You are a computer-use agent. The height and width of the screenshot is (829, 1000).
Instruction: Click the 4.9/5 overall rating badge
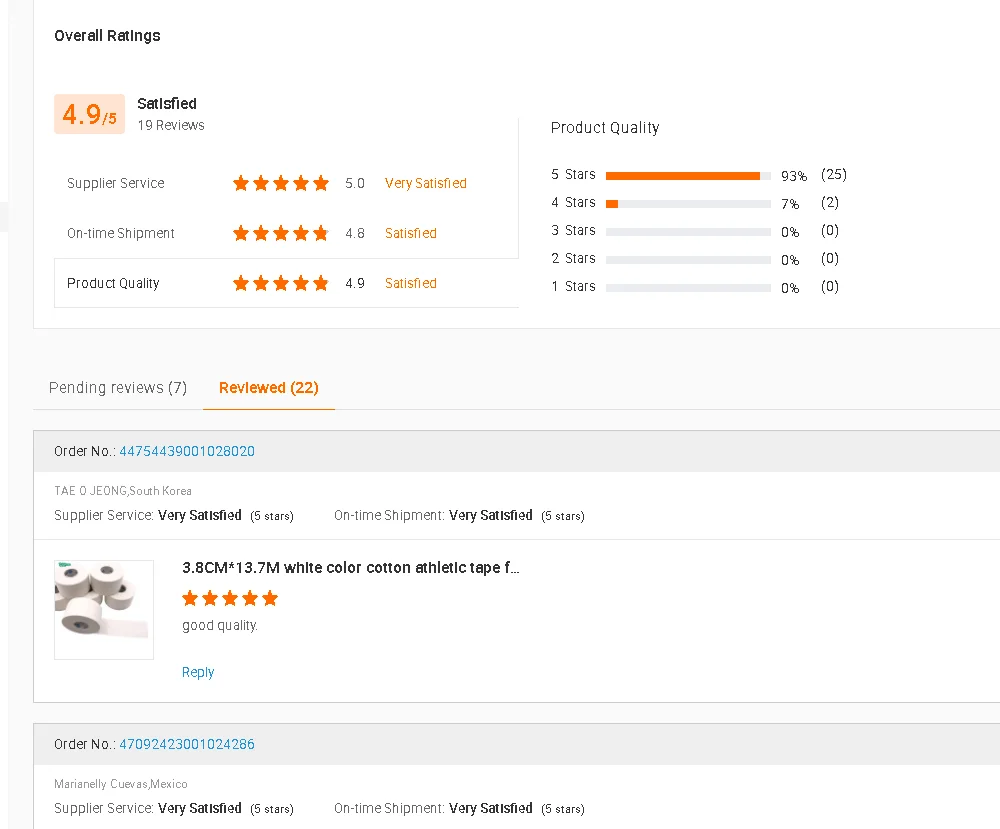[x=89, y=115]
